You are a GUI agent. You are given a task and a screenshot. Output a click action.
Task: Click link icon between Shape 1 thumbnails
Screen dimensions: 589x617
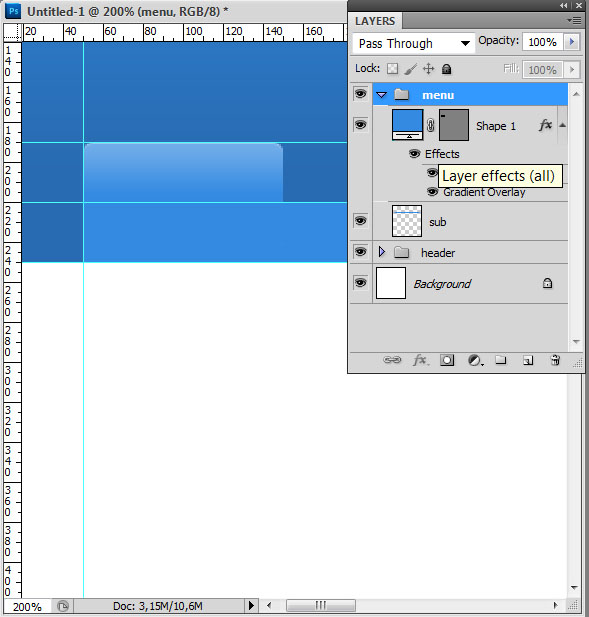tap(430, 126)
